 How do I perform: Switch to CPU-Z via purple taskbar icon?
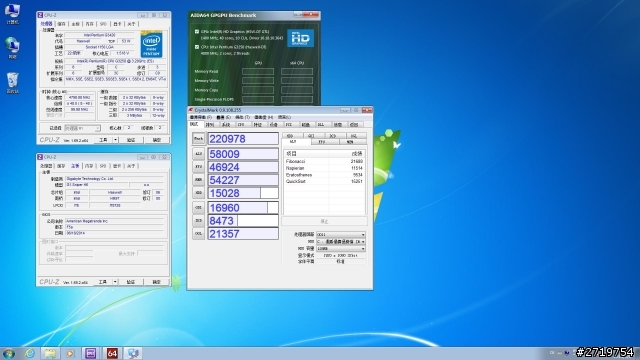[x=91, y=353]
